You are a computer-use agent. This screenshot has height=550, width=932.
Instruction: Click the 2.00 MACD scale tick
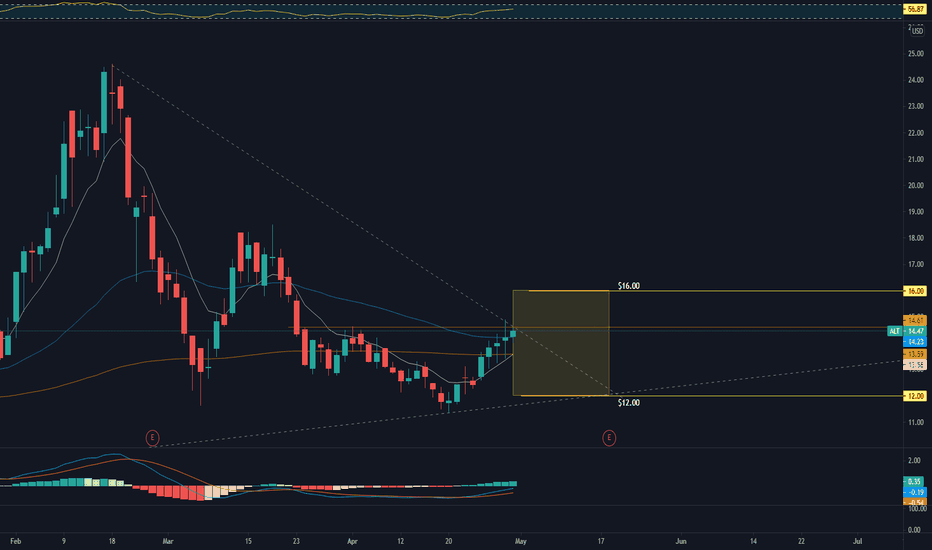coord(915,460)
